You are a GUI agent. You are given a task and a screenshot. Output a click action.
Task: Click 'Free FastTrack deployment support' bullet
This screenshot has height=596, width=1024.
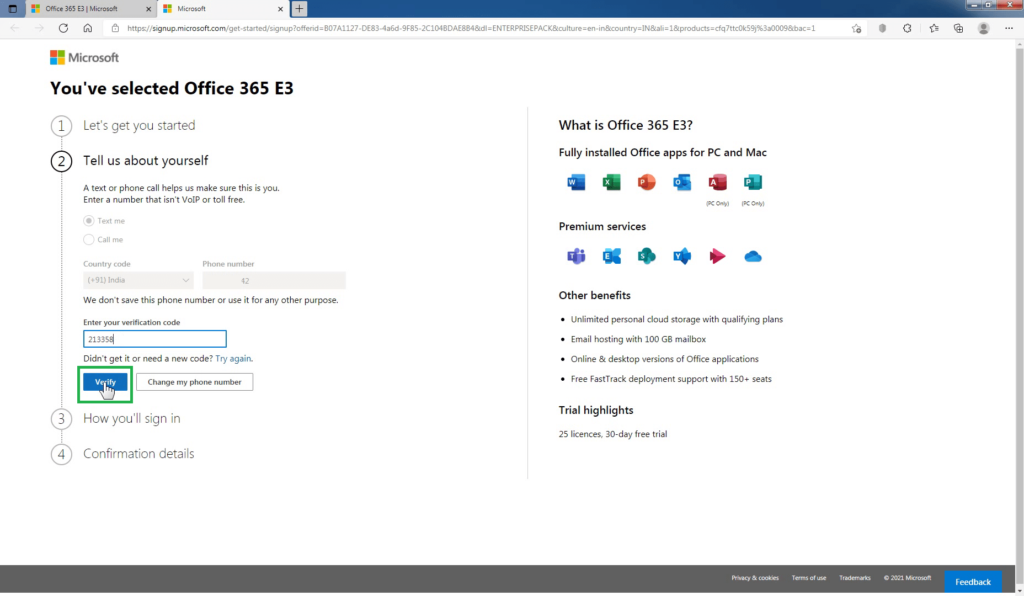pyautogui.click(x=671, y=379)
